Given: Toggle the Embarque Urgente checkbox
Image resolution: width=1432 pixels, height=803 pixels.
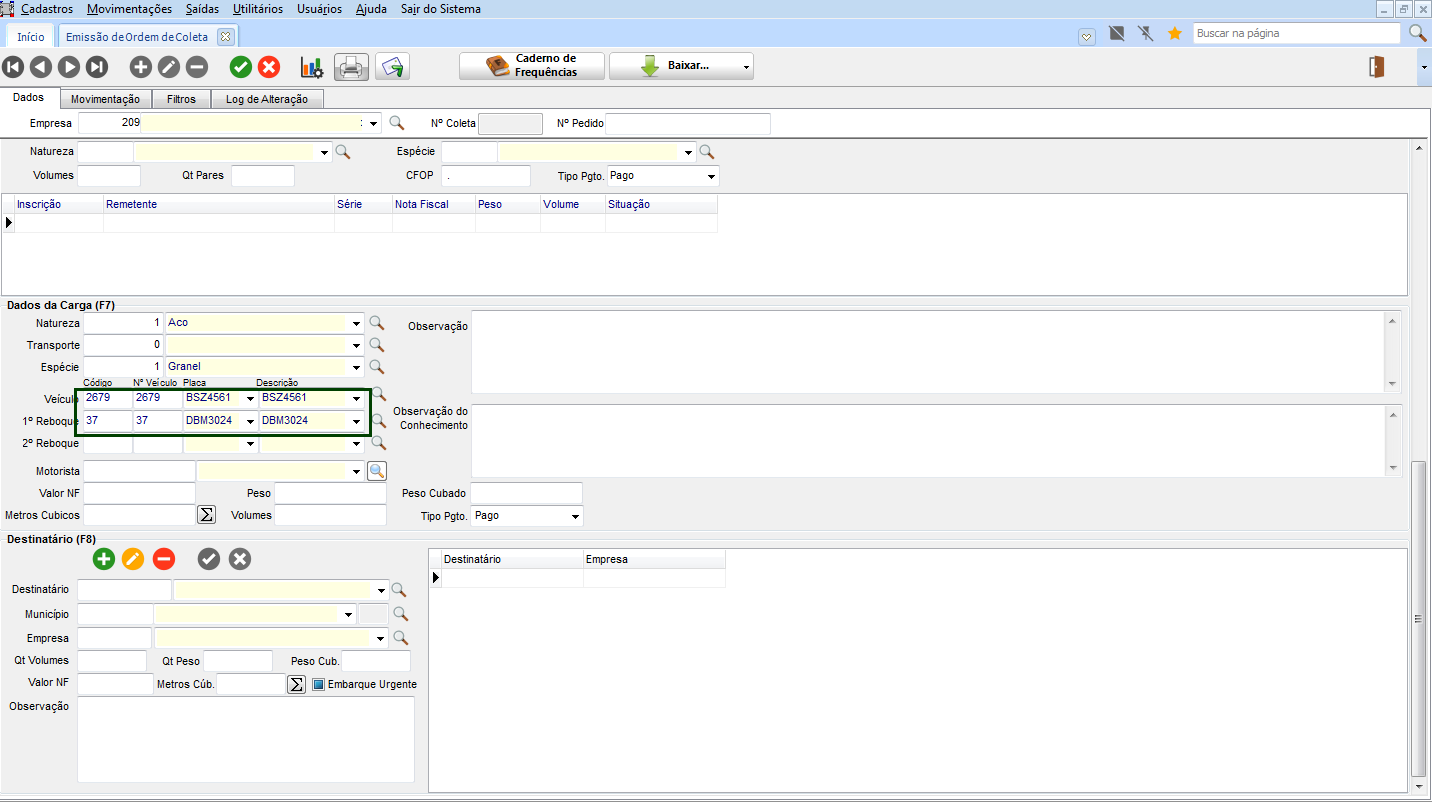Looking at the screenshot, I should 319,685.
